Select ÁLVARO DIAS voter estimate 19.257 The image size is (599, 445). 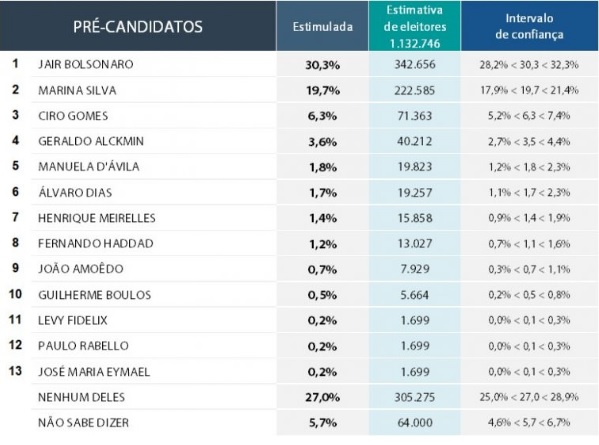tap(414, 193)
